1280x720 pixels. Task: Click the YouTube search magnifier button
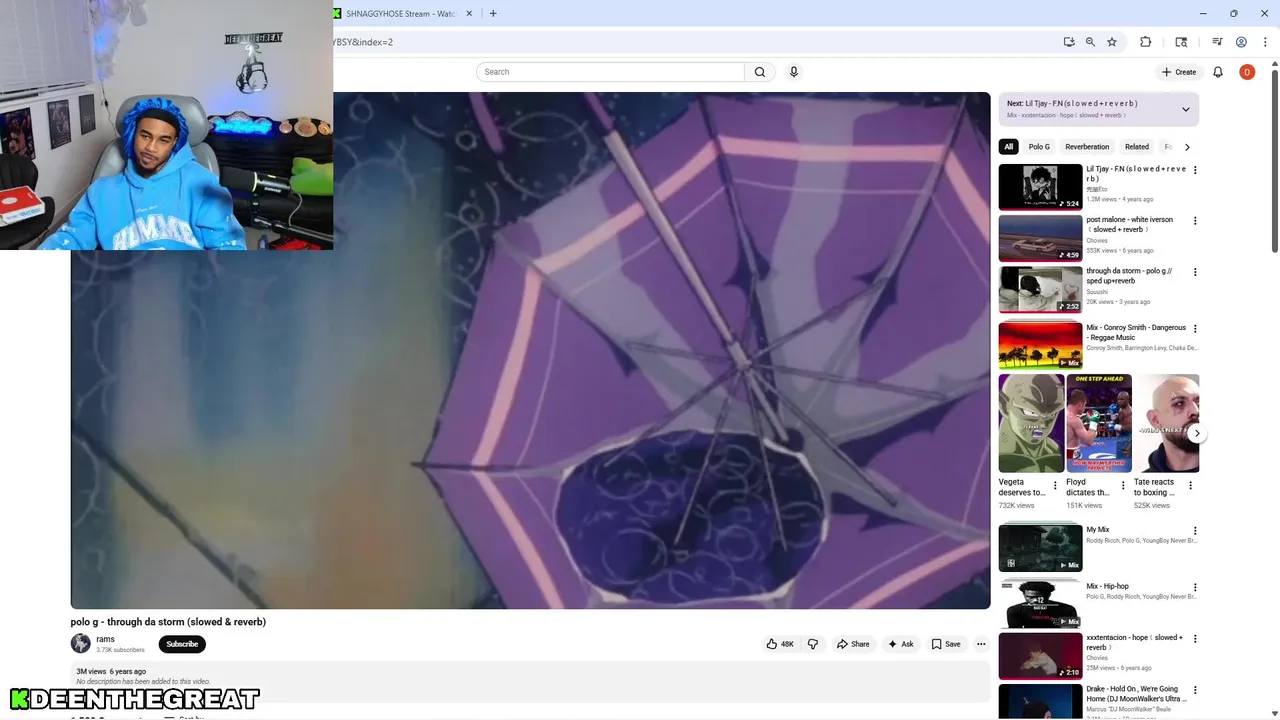click(x=760, y=72)
